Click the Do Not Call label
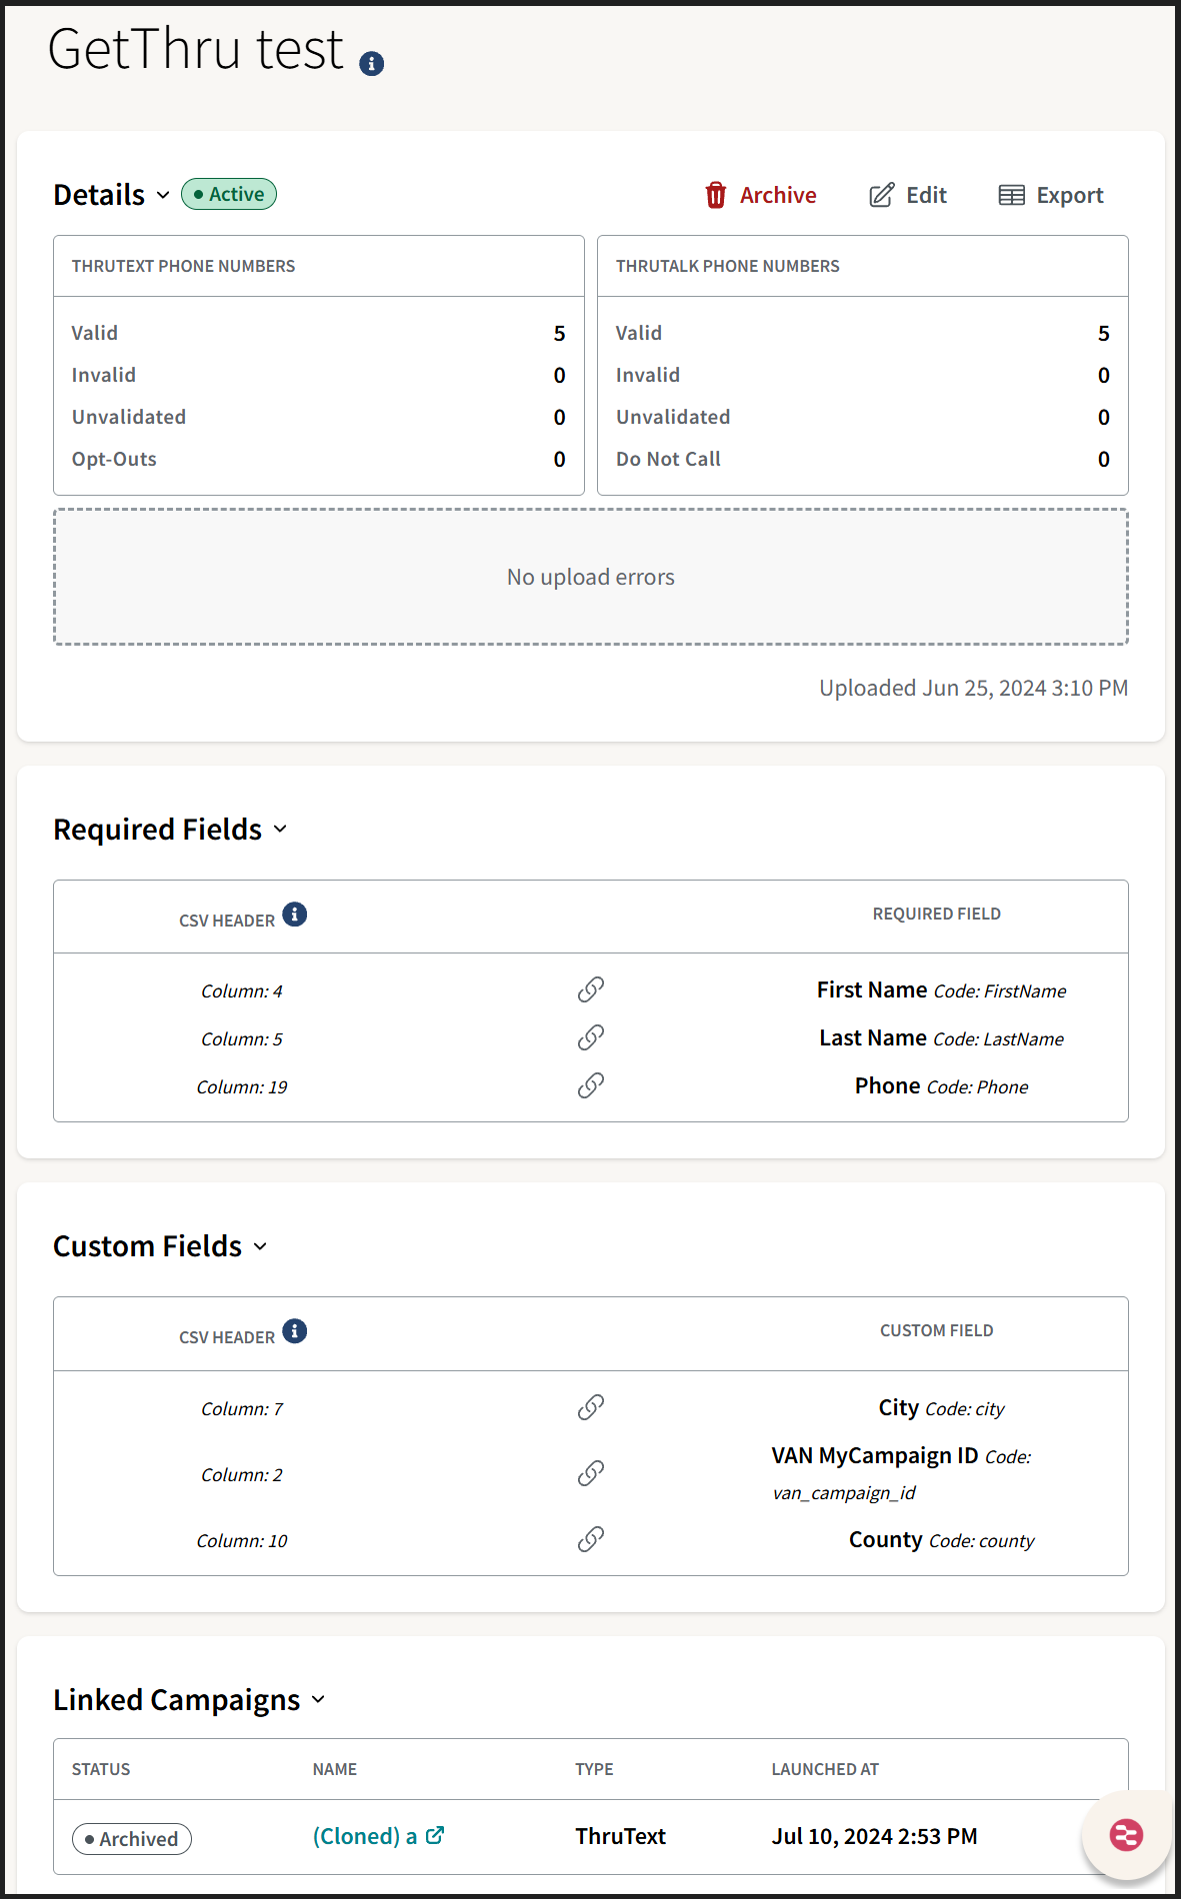This screenshot has height=1899, width=1181. coord(668,459)
